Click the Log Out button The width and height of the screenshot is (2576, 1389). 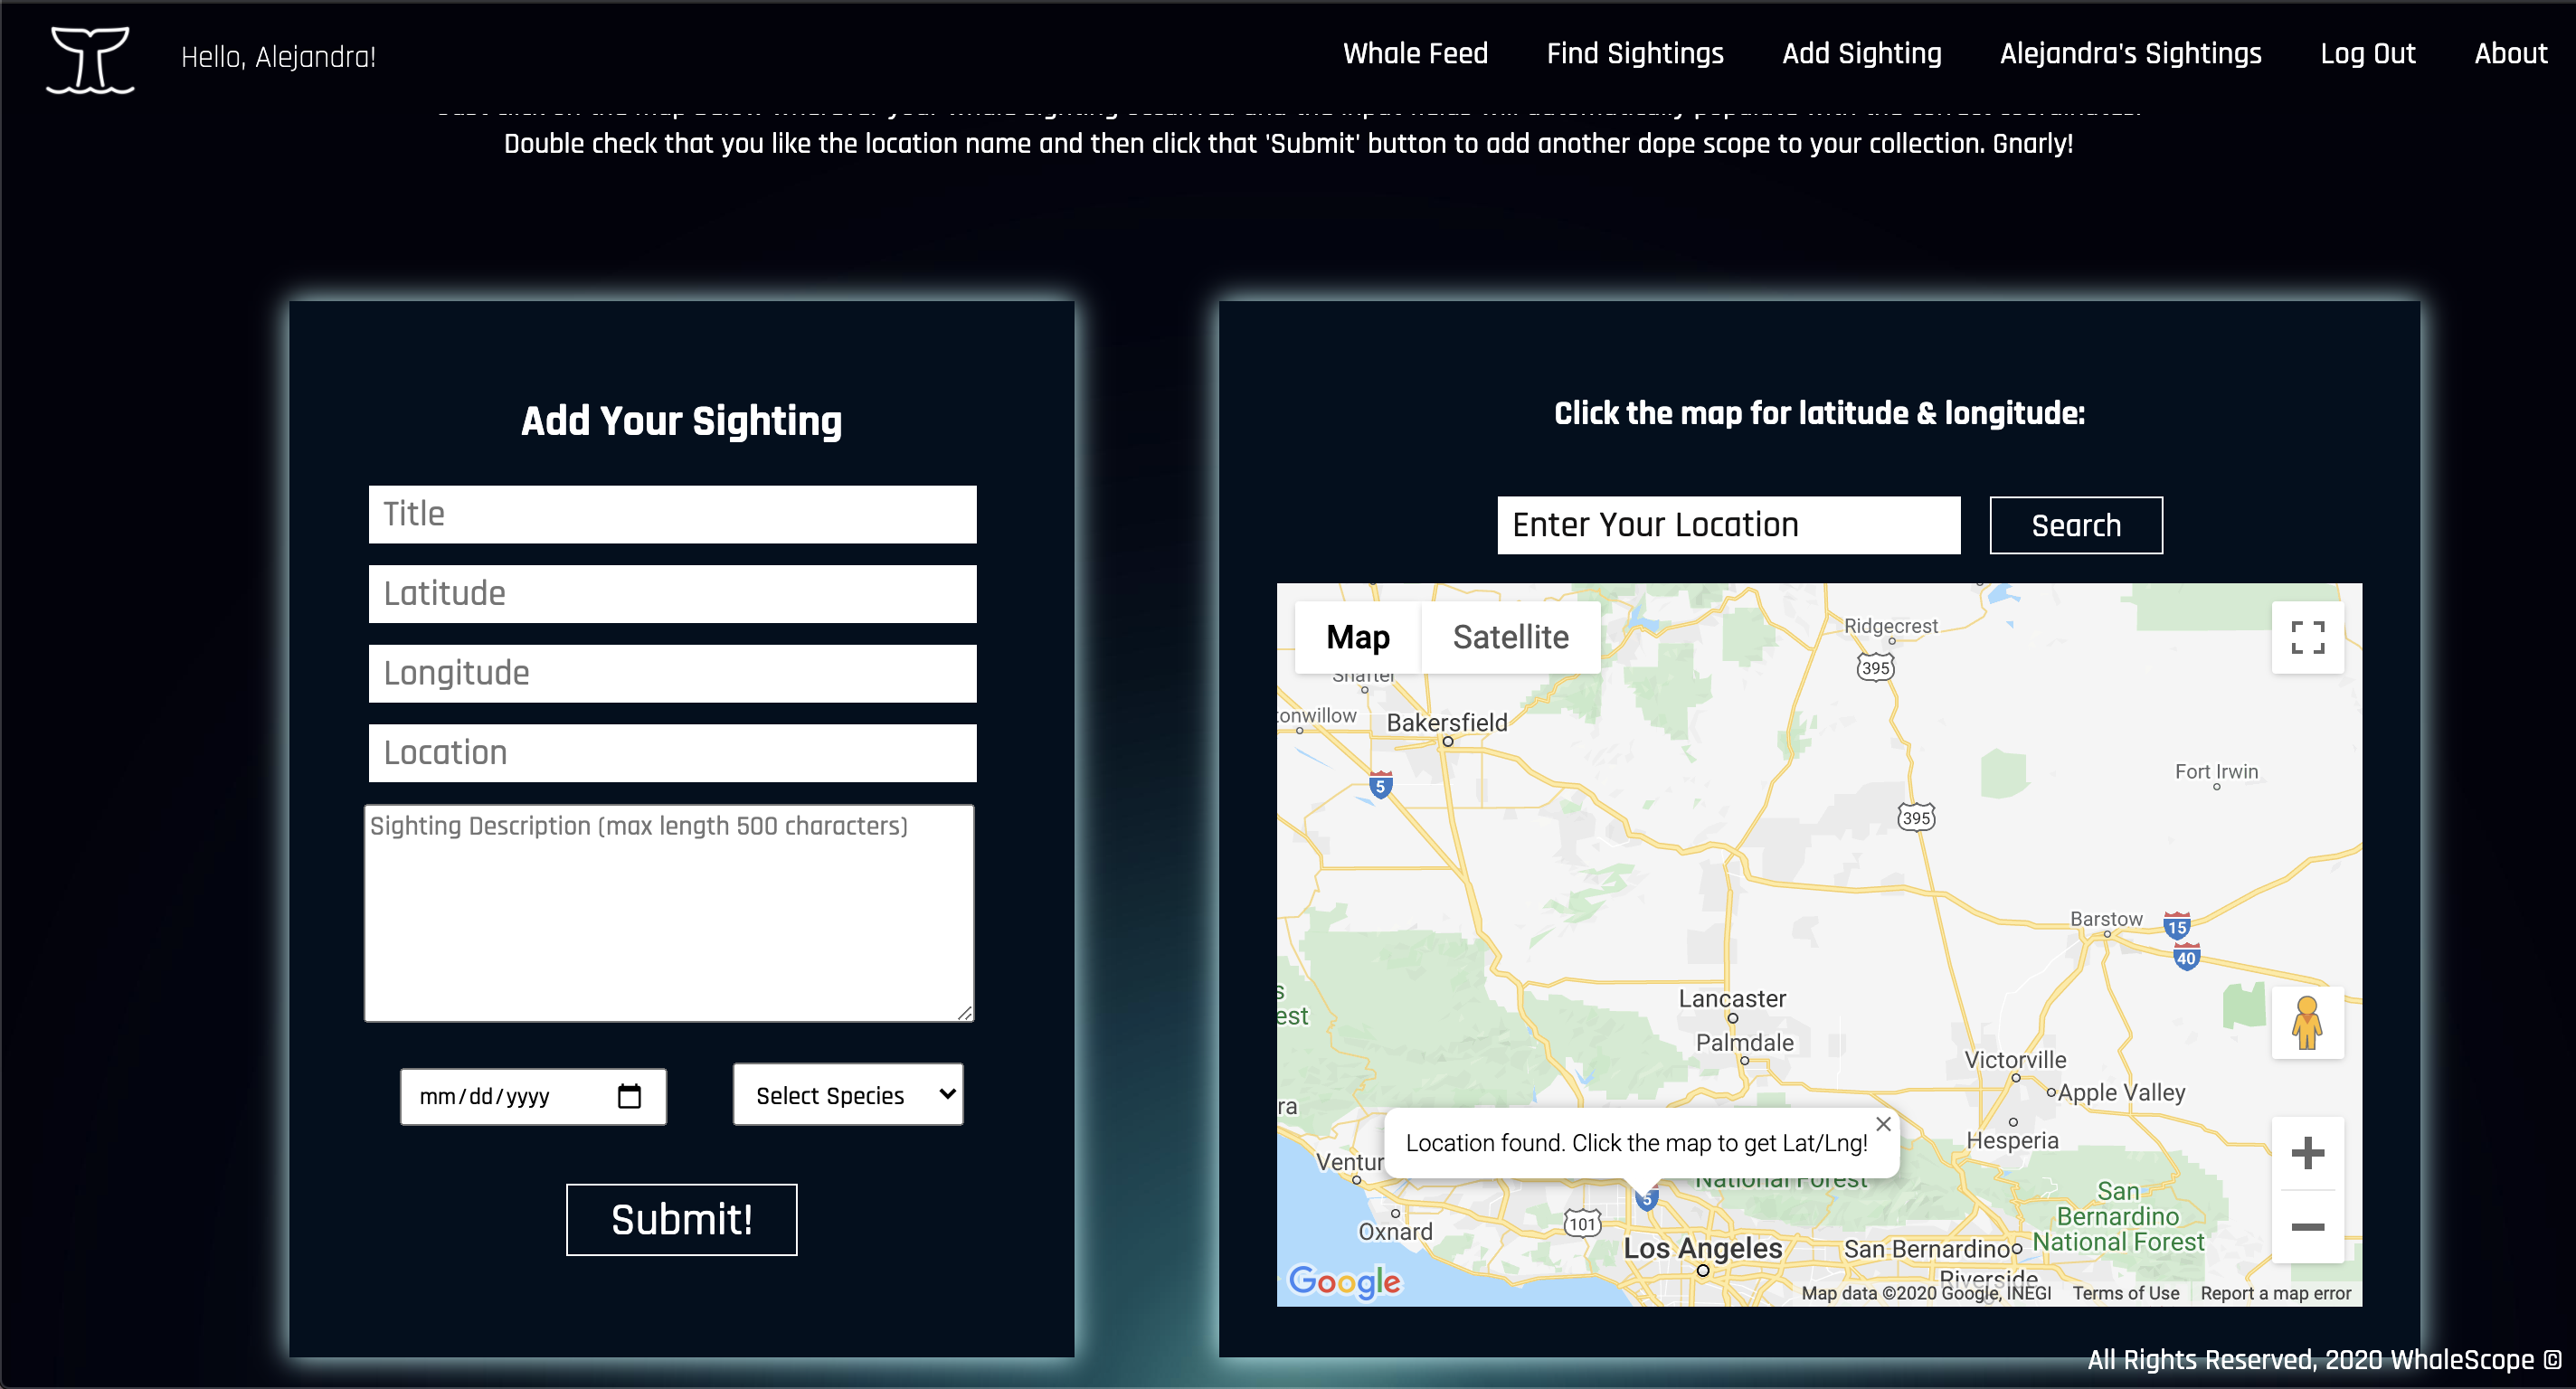pyautogui.click(x=2364, y=55)
